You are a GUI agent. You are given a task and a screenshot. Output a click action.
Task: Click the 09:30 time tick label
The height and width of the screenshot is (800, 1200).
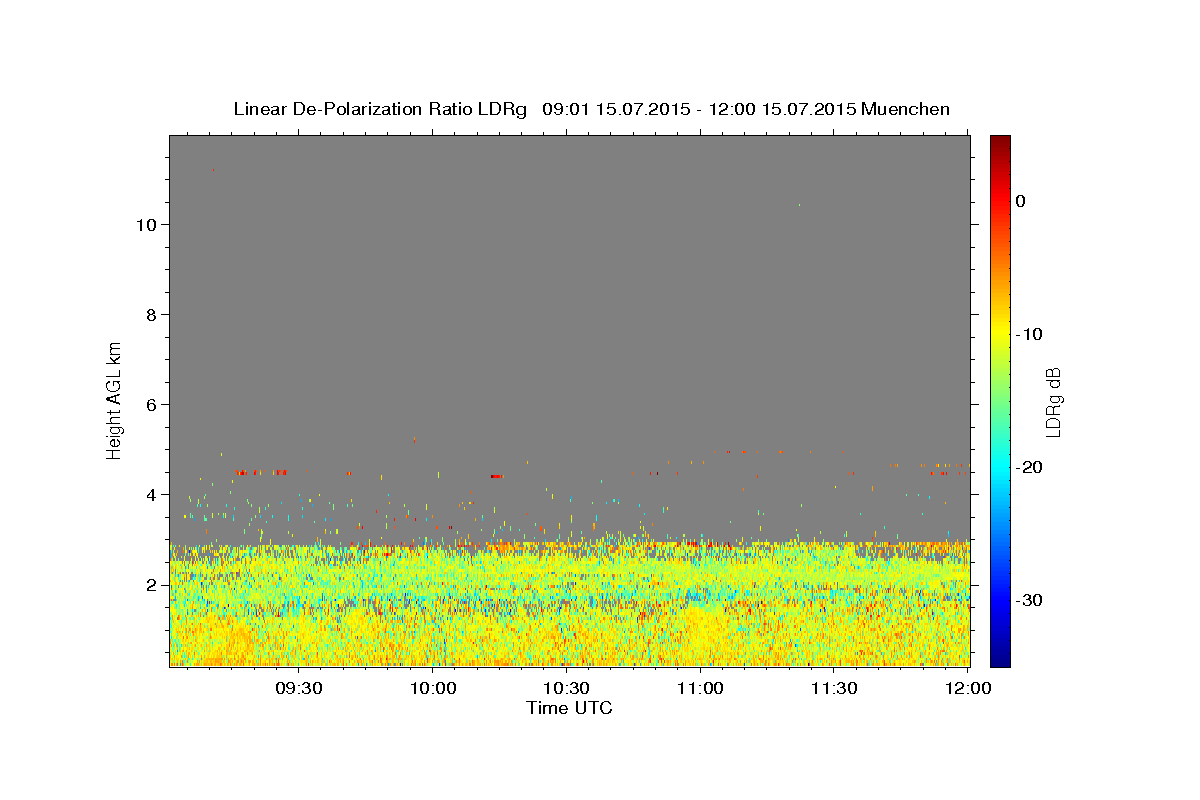click(299, 688)
